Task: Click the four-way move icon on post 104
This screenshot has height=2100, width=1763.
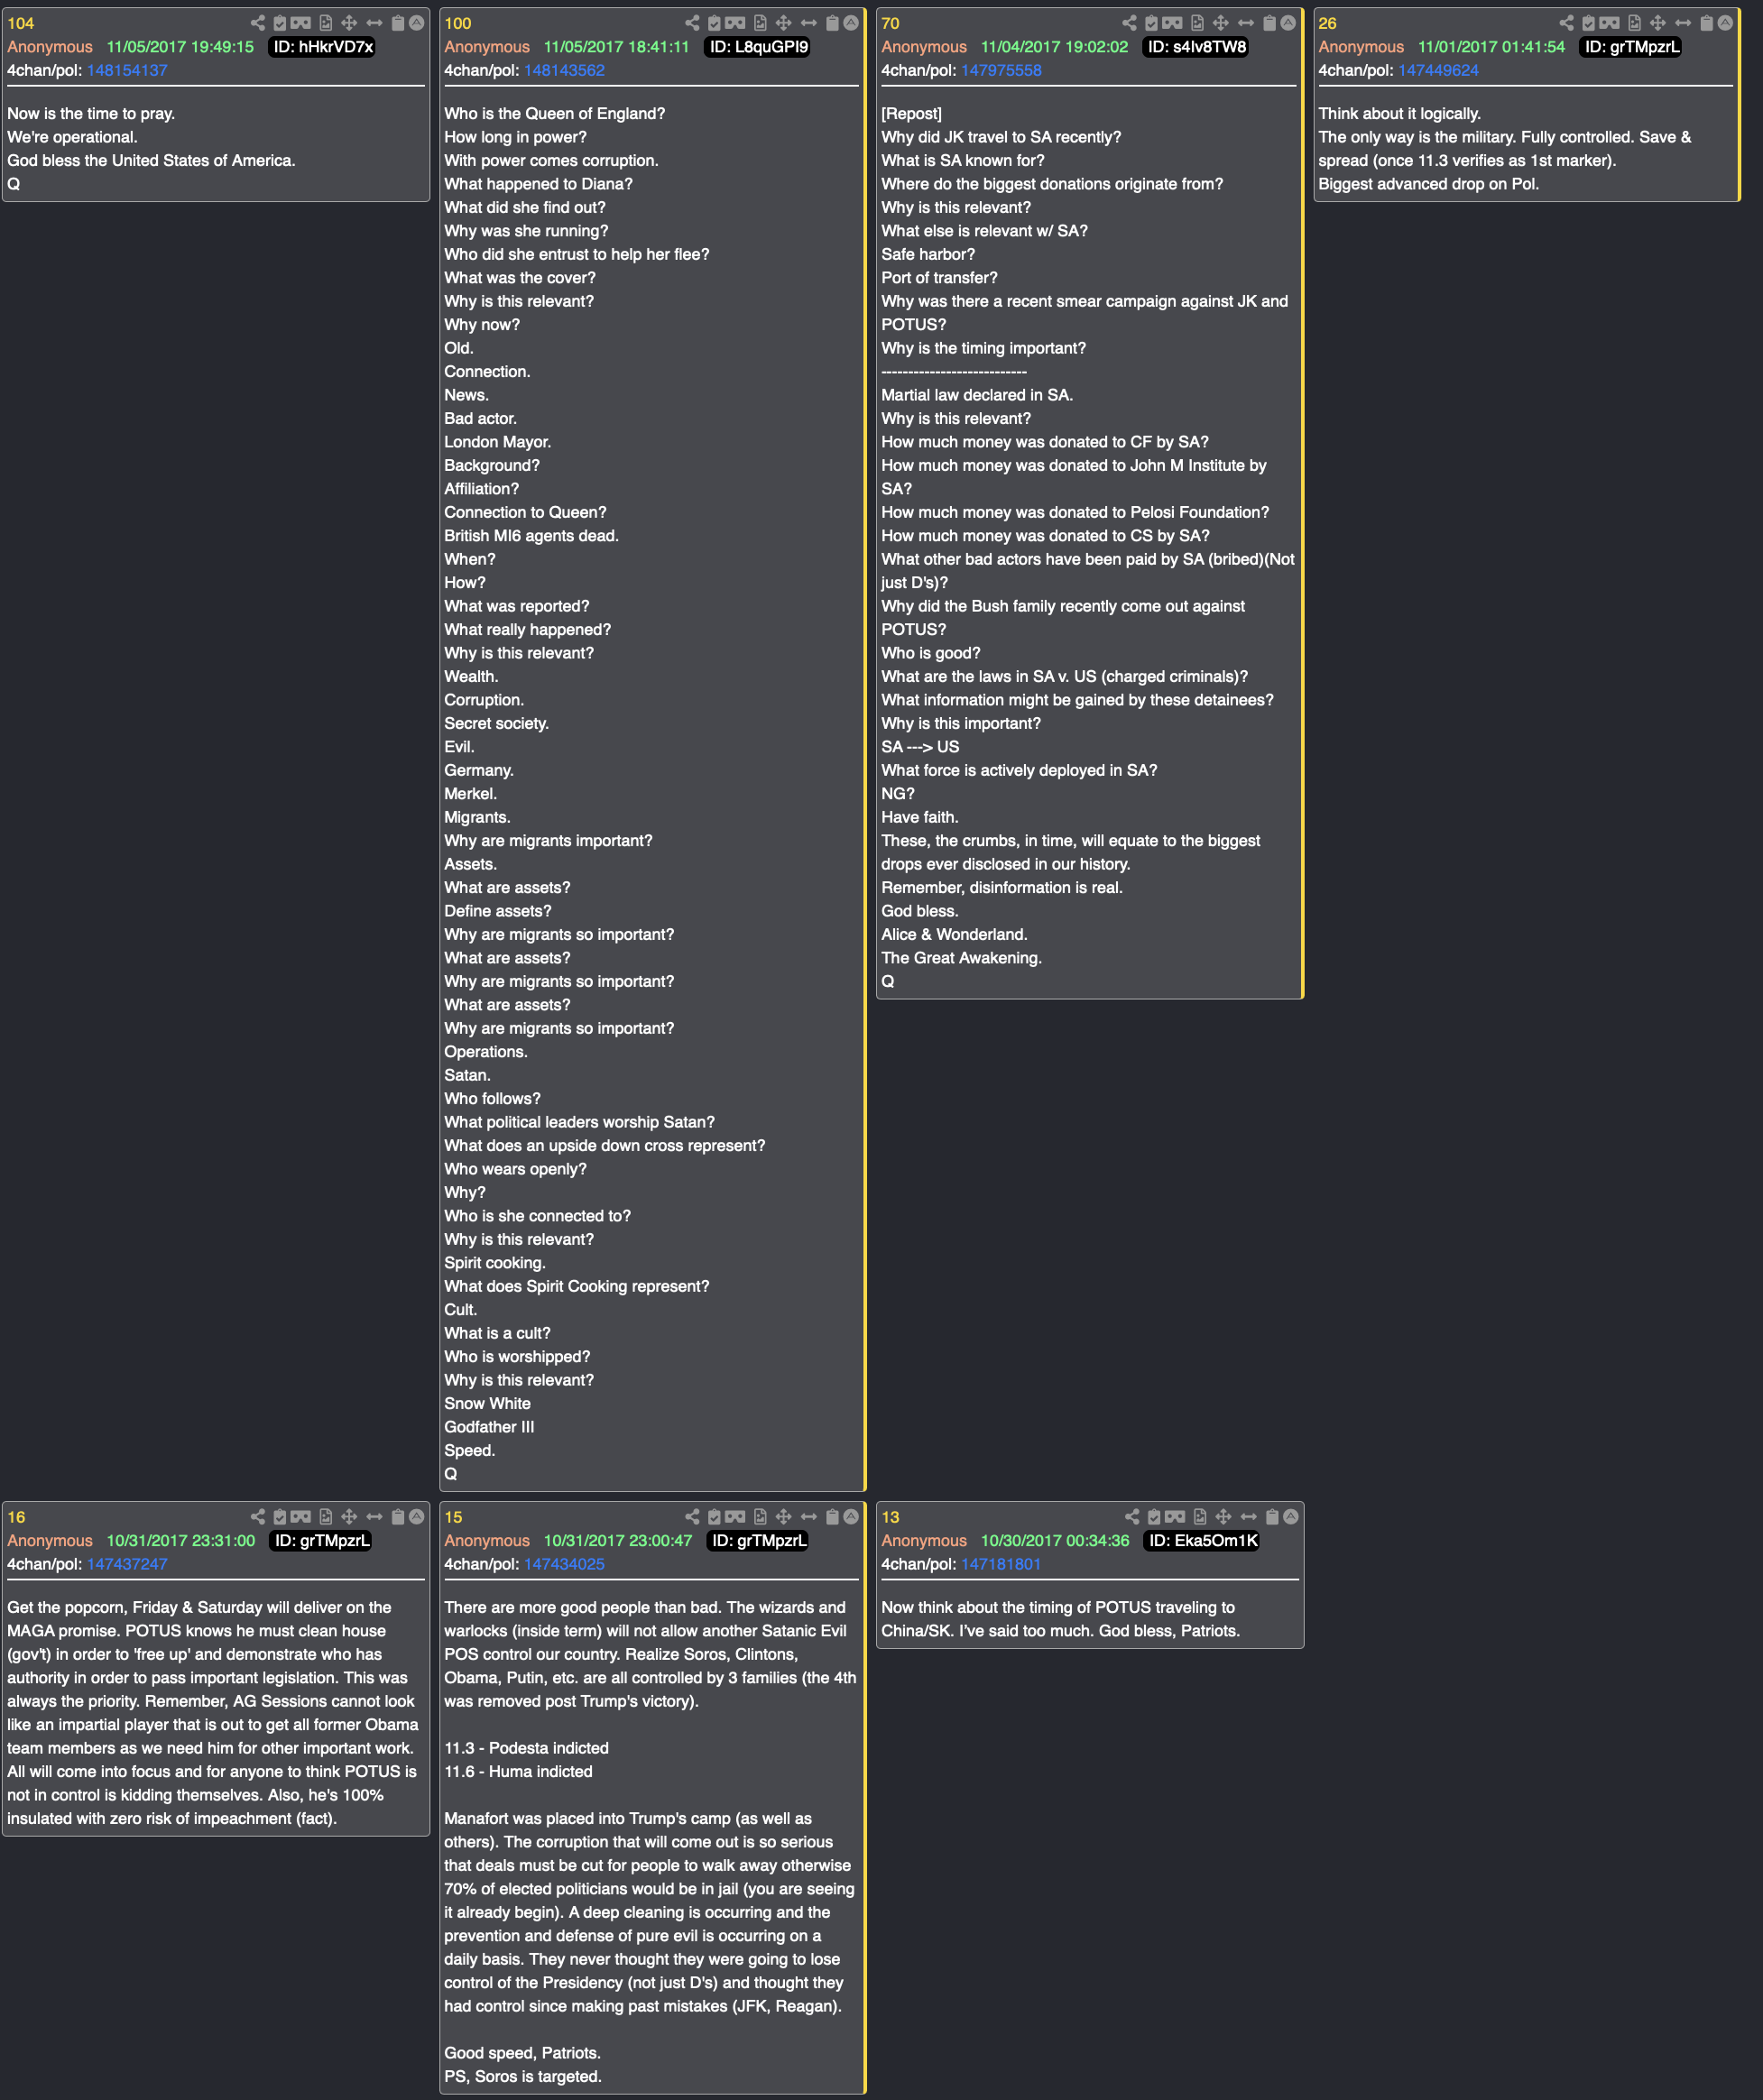Action: tap(349, 23)
